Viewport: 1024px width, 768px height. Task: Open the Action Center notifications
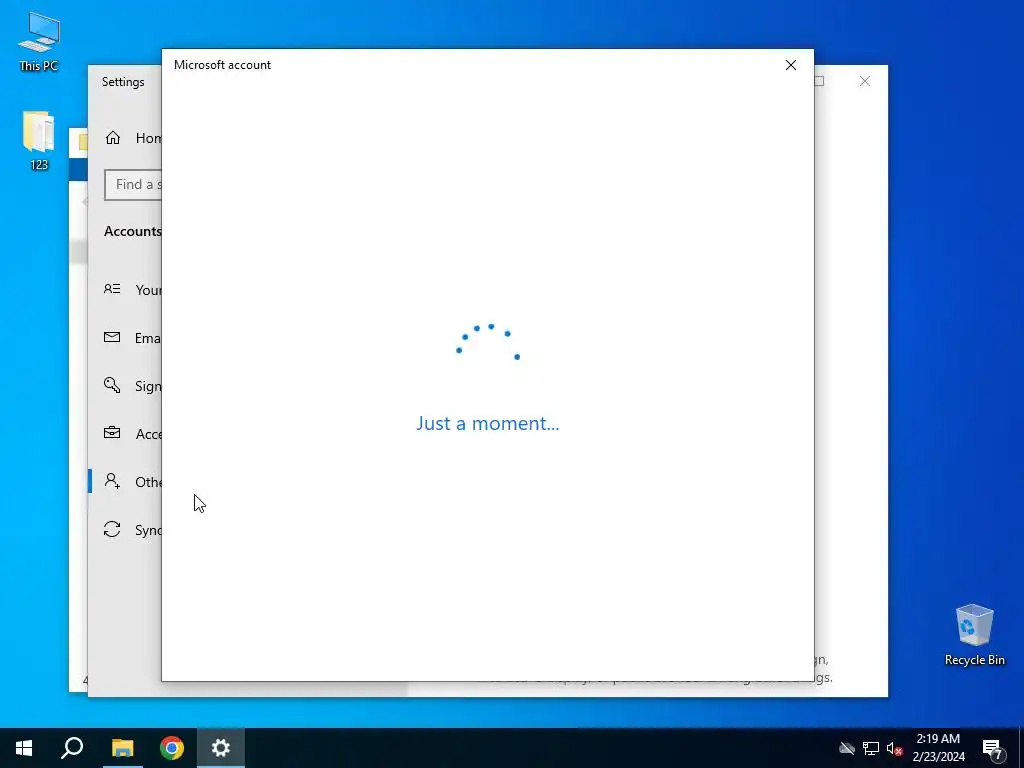(x=993, y=750)
